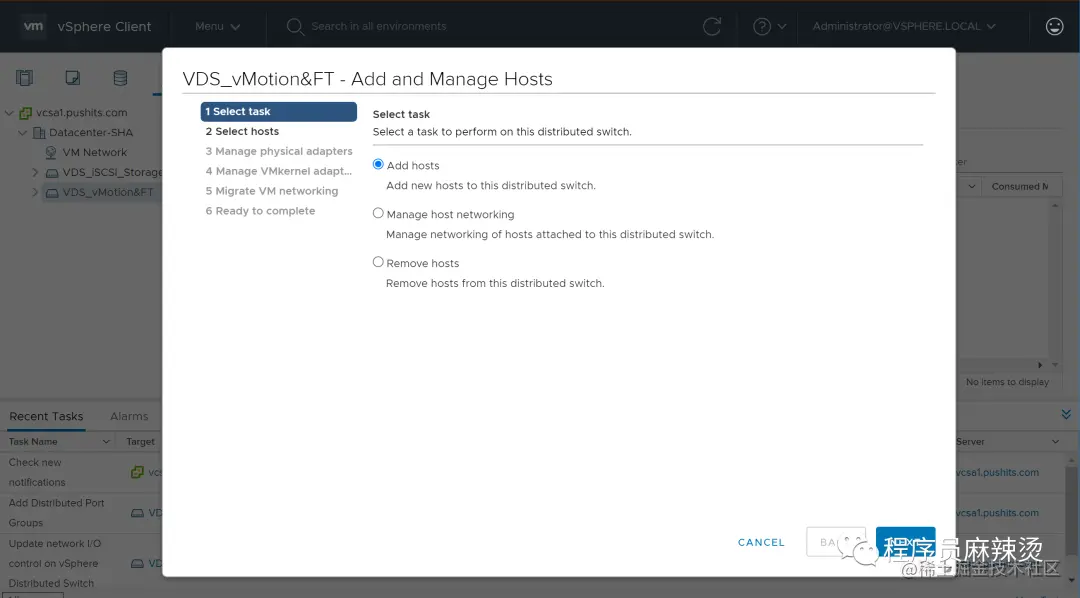This screenshot has width=1080, height=598.
Task: Click in the search all environments field
Action: click(482, 26)
